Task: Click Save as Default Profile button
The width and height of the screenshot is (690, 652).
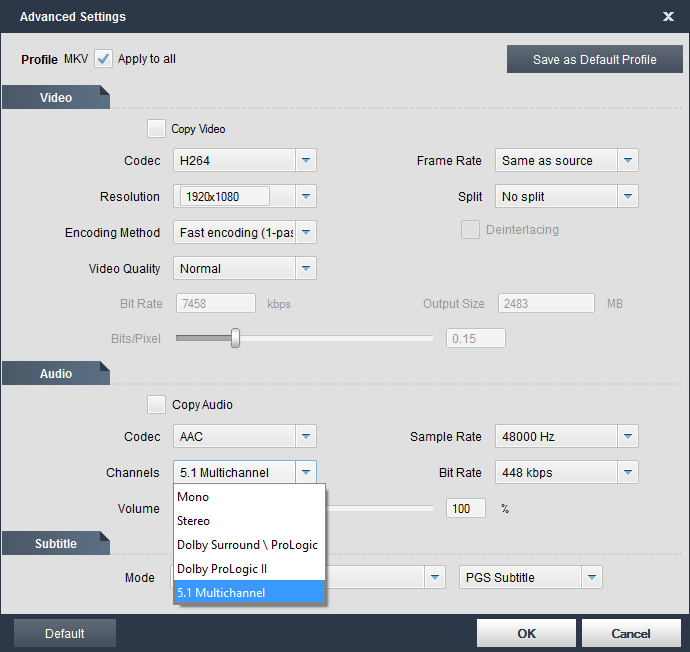Action: coord(594,60)
